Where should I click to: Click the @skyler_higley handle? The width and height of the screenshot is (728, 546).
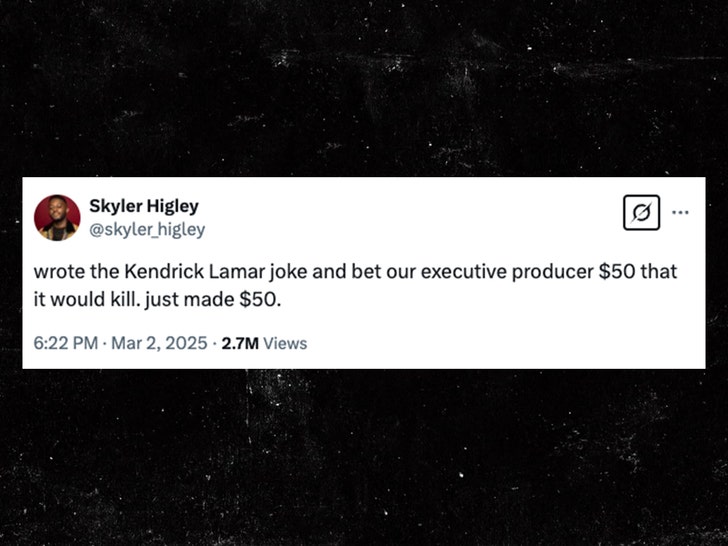[148, 230]
